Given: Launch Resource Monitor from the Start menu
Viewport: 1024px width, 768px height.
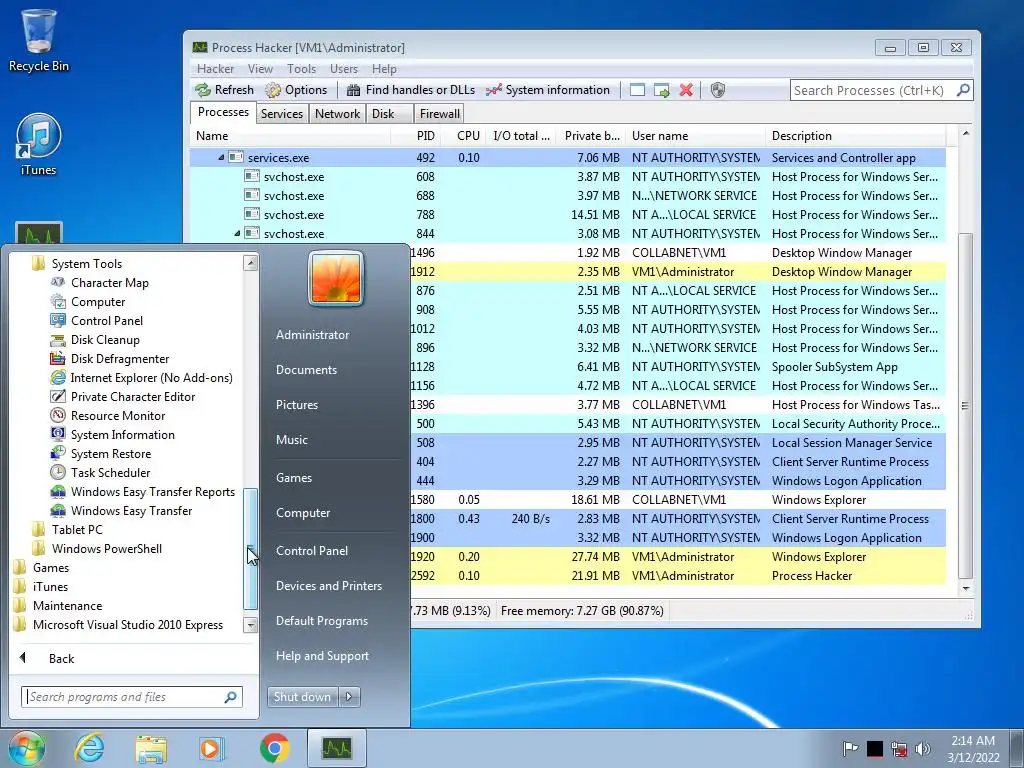Looking at the screenshot, I should [x=118, y=415].
